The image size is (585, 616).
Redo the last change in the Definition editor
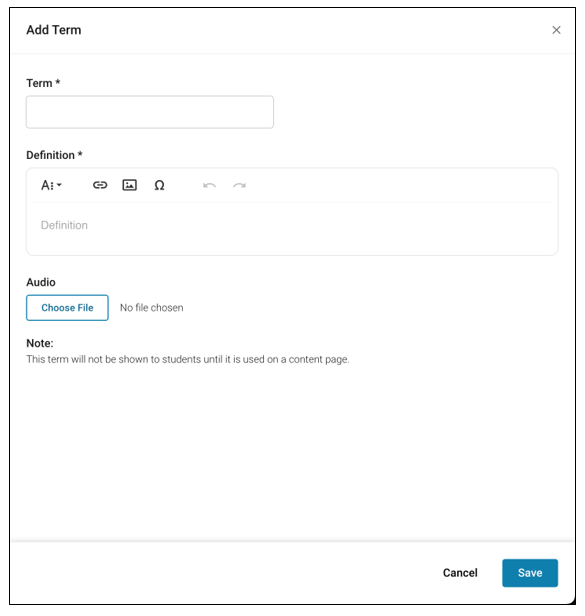point(239,185)
